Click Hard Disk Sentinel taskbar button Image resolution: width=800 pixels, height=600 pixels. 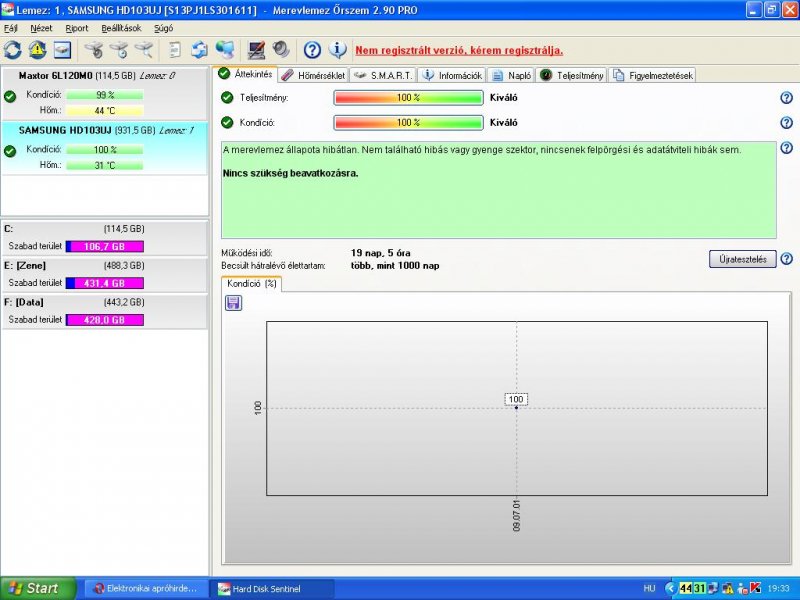272,588
